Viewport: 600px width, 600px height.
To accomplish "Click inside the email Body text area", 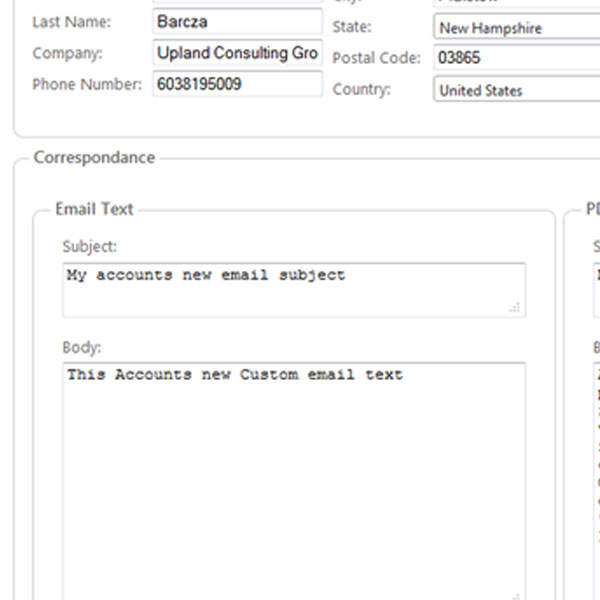I will click(x=293, y=480).
